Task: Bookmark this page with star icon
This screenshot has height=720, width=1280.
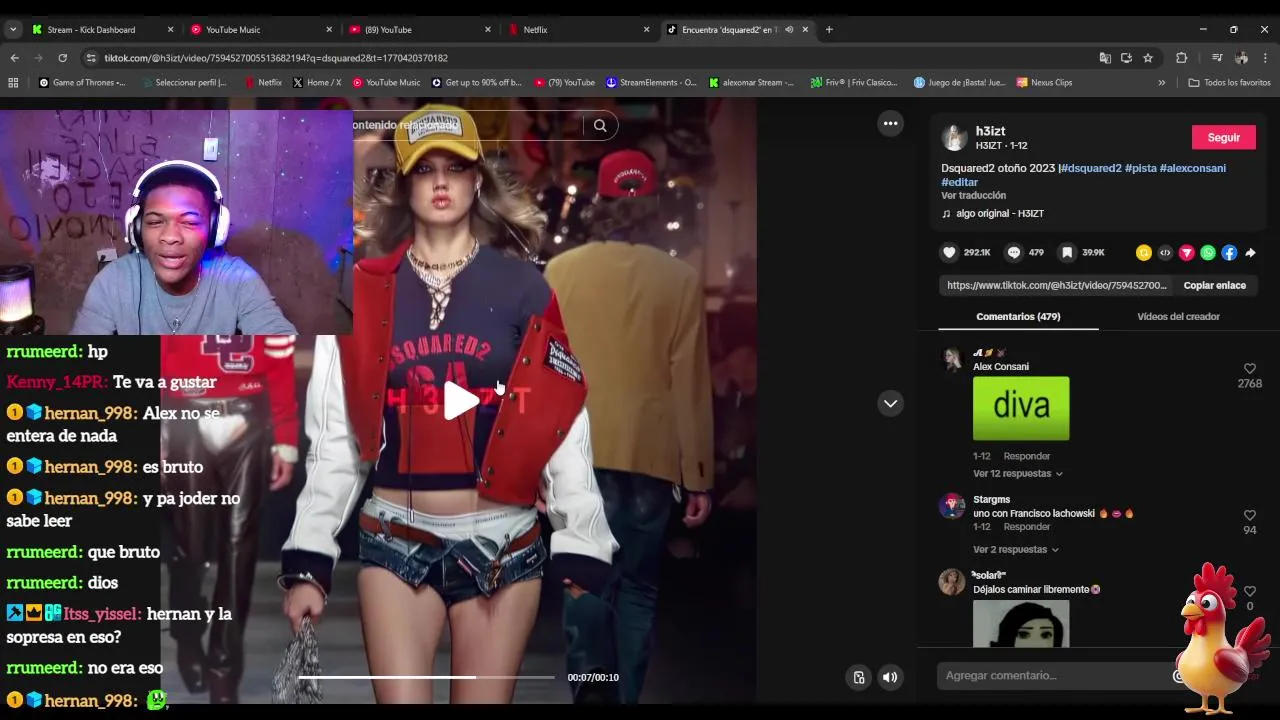Action: pyautogui.click(x=1148, y=58)
